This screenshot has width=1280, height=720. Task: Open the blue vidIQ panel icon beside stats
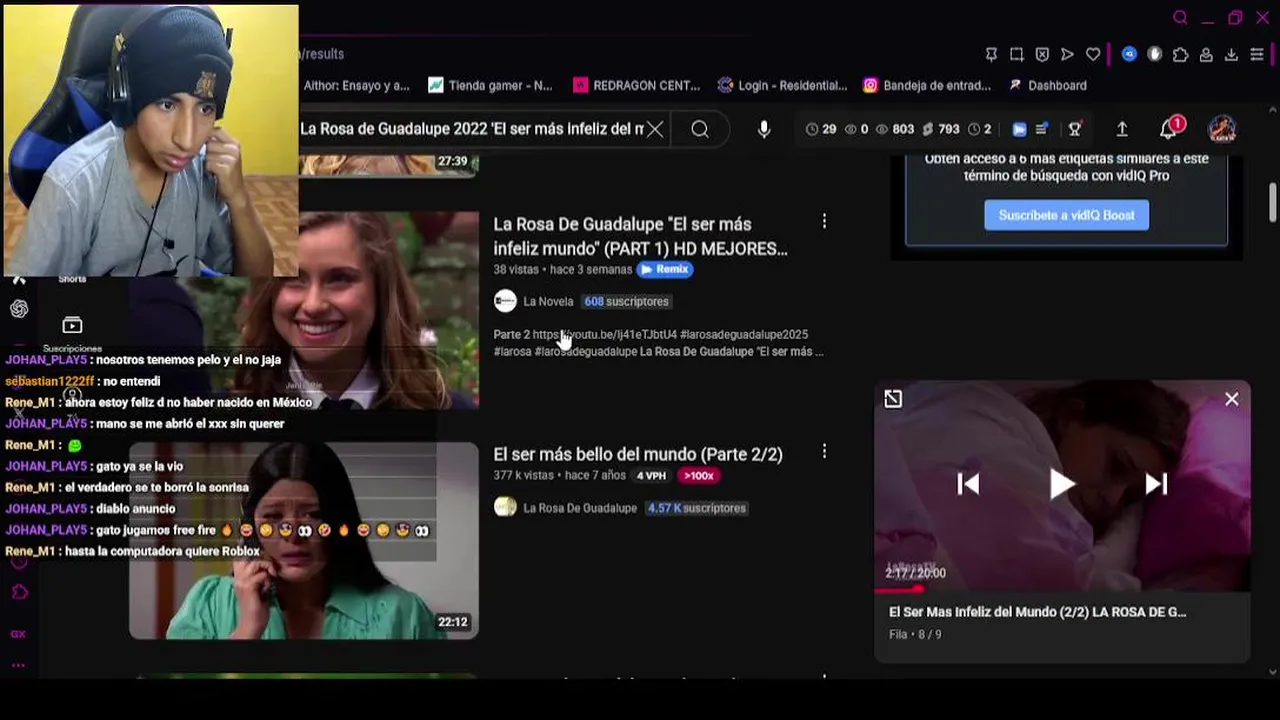(x=1019, y=129)
